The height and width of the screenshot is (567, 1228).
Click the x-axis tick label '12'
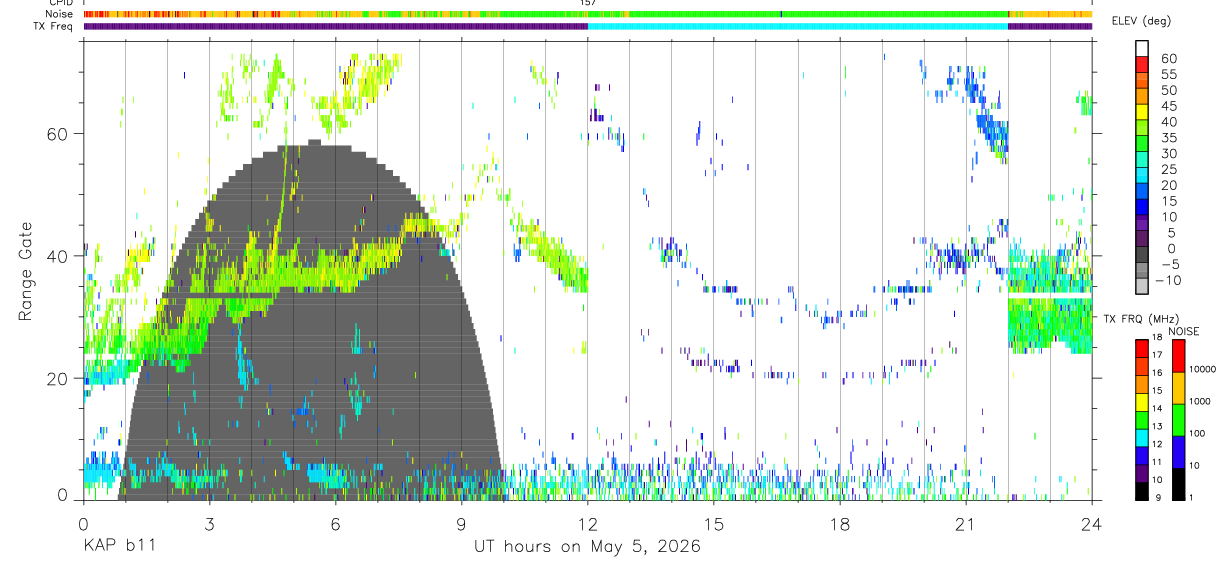click(587, 524)
